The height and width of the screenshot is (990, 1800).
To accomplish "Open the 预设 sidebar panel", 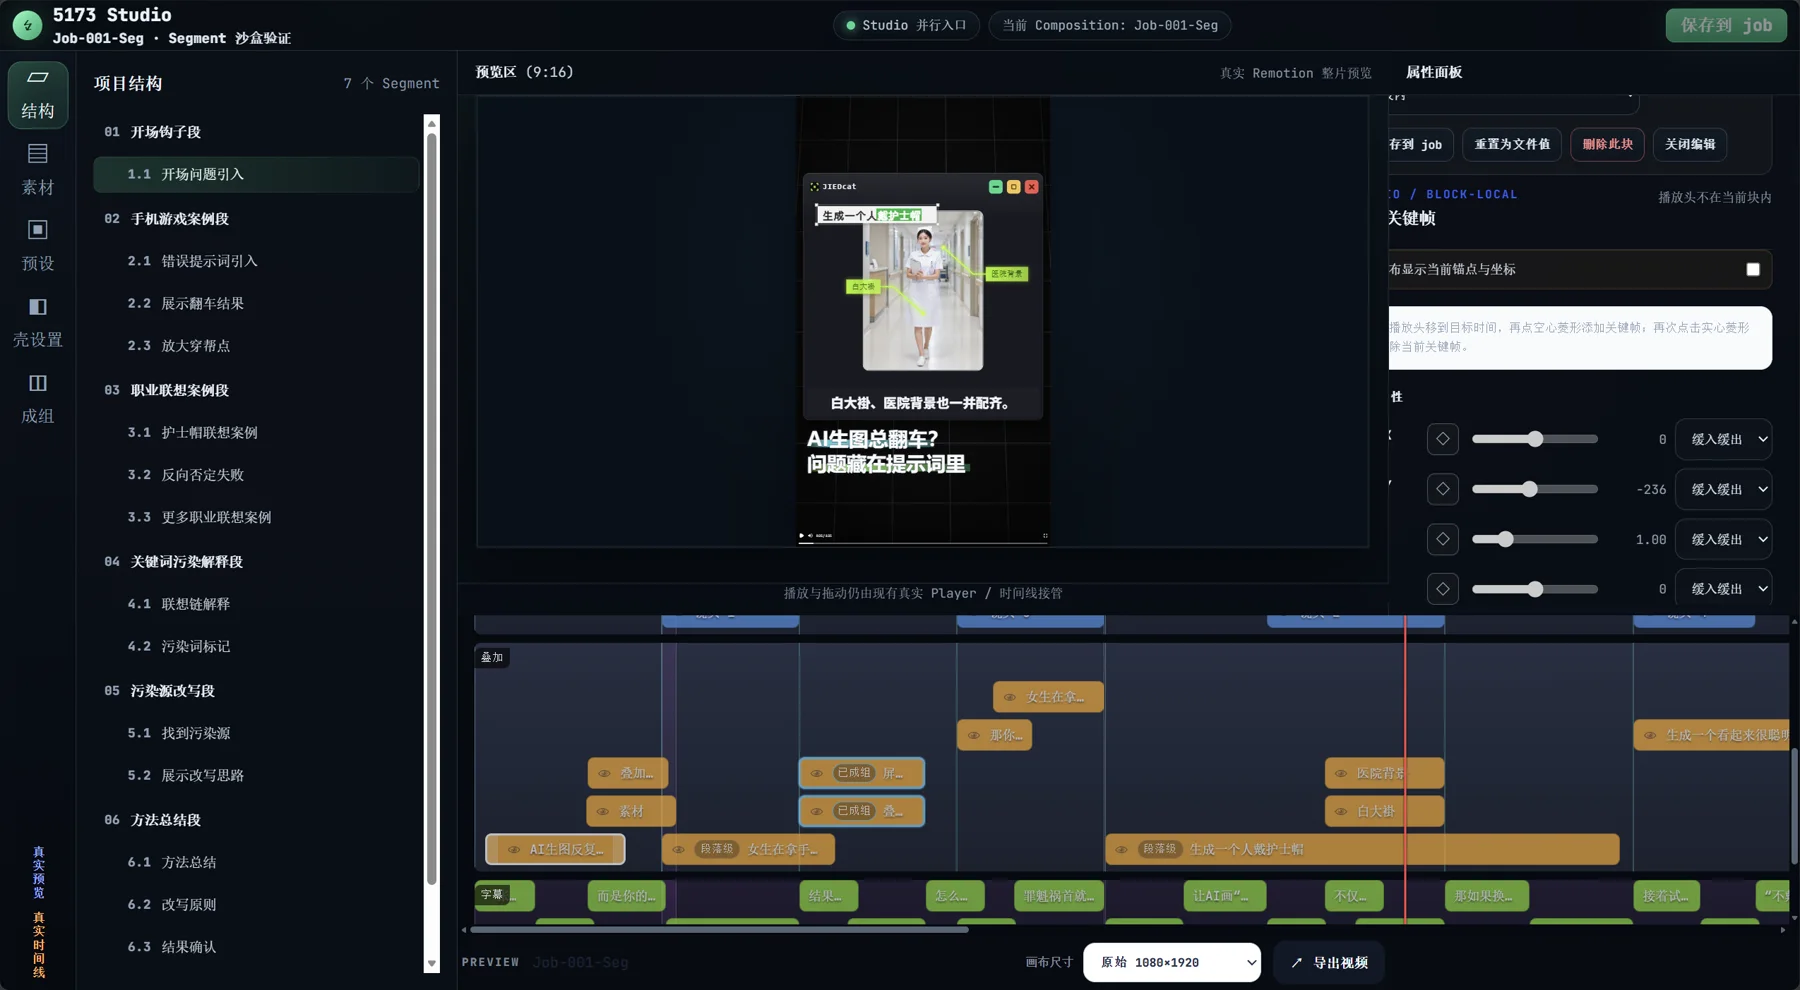I will coord(38,247).
